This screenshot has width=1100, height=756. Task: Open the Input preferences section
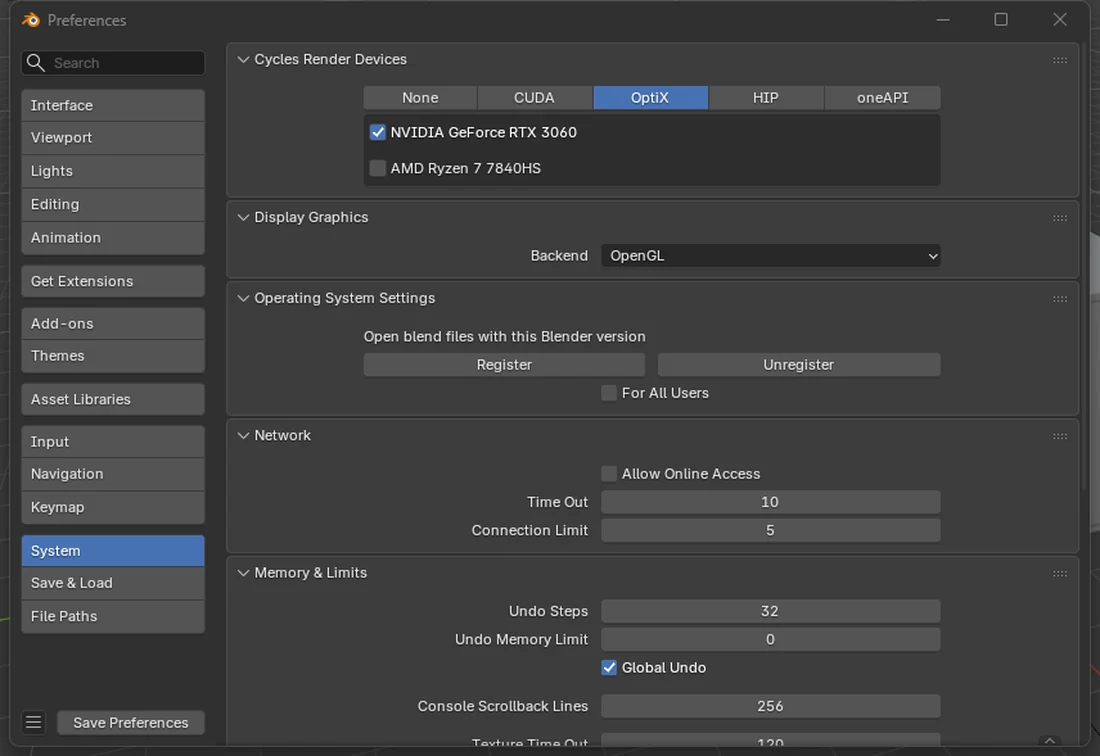(x=113, y=442)
